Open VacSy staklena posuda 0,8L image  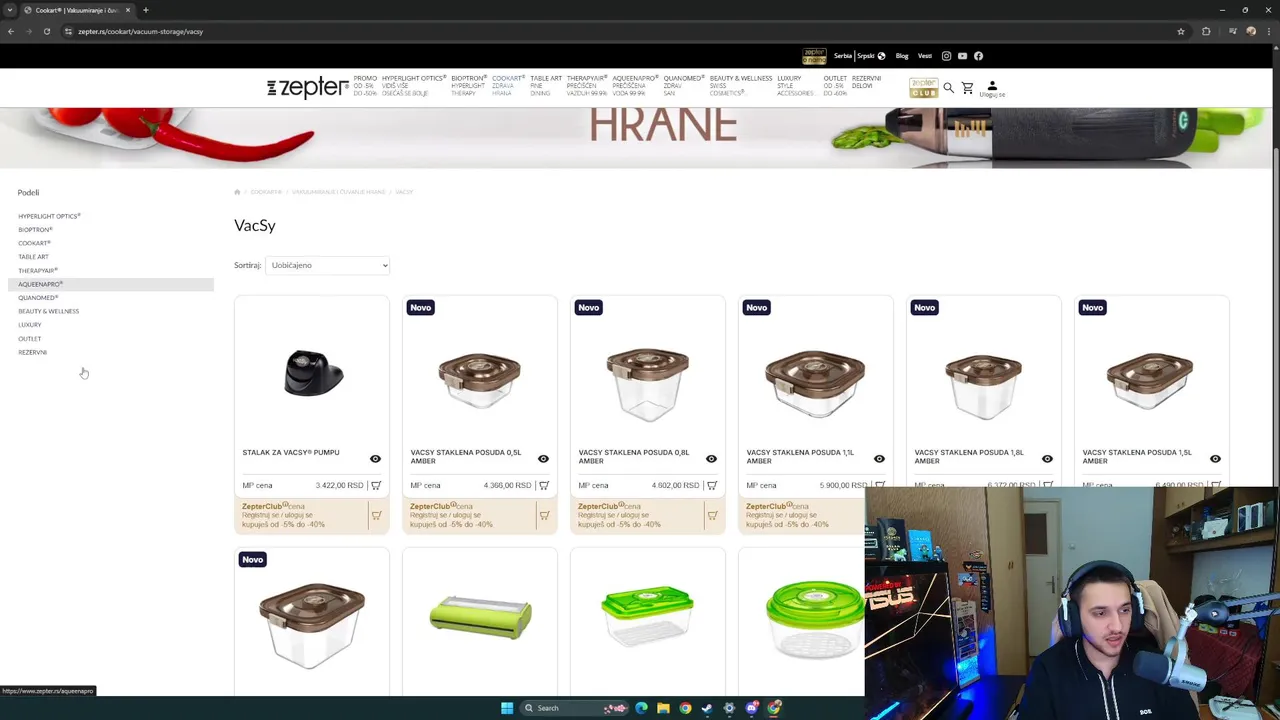[647, 385]
